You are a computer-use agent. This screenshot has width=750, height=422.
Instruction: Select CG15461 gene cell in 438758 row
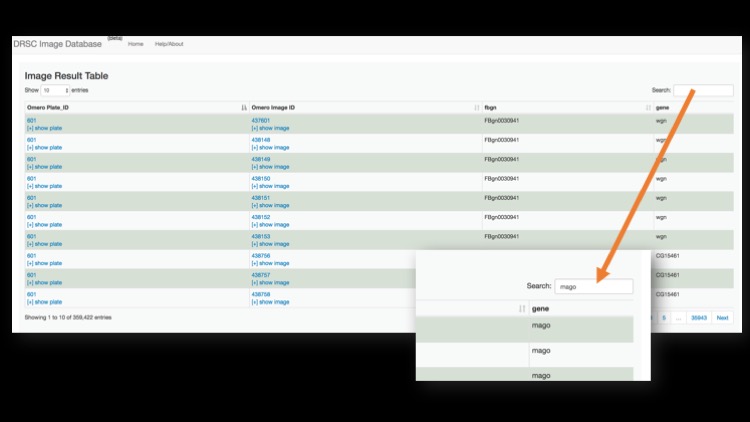coord(668,294)
